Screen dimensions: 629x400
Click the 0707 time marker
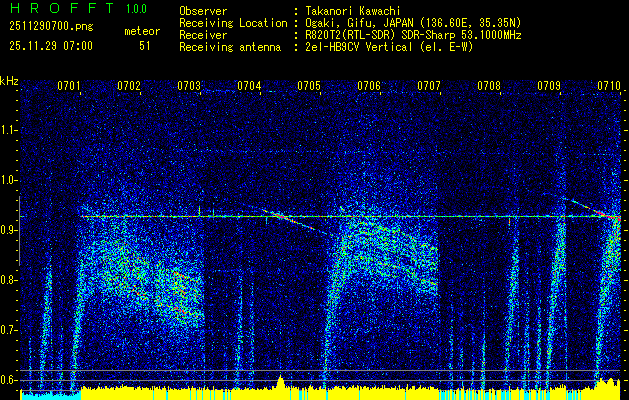point(428,86)
